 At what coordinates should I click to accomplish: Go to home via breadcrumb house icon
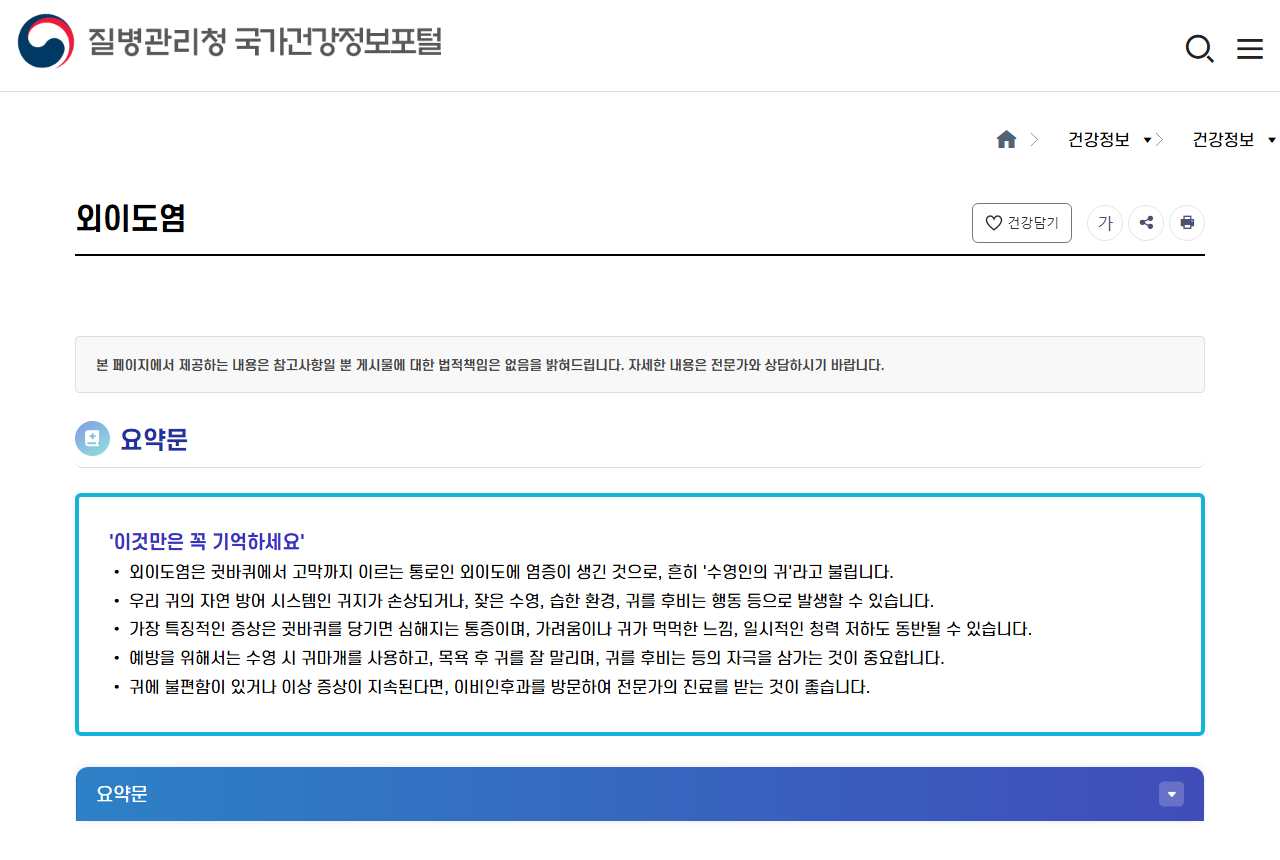(x=1006, y=140)
